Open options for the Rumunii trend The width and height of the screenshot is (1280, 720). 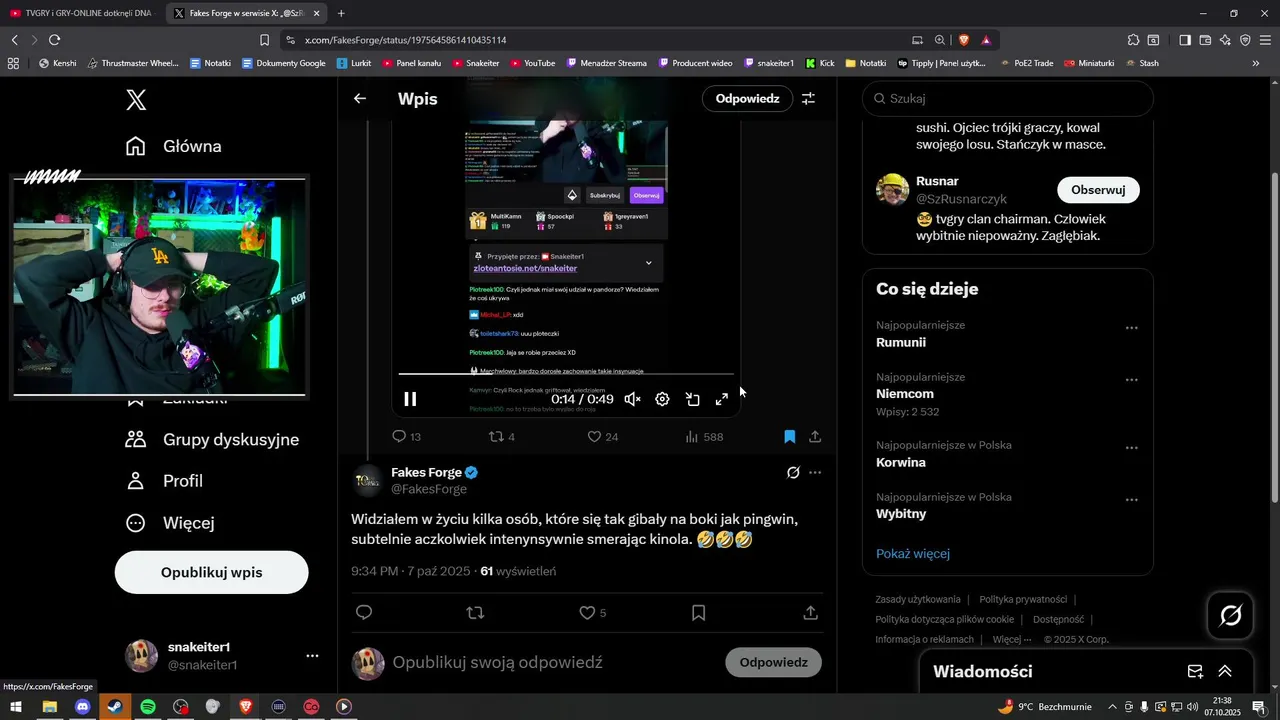[1132, 328]
